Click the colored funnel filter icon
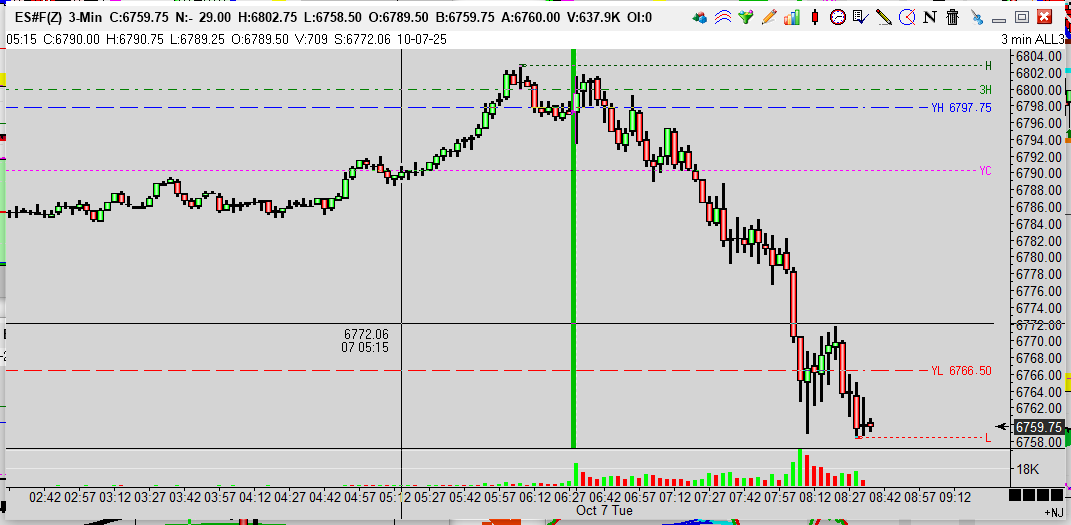1071x525 pixels. [746, 17]
